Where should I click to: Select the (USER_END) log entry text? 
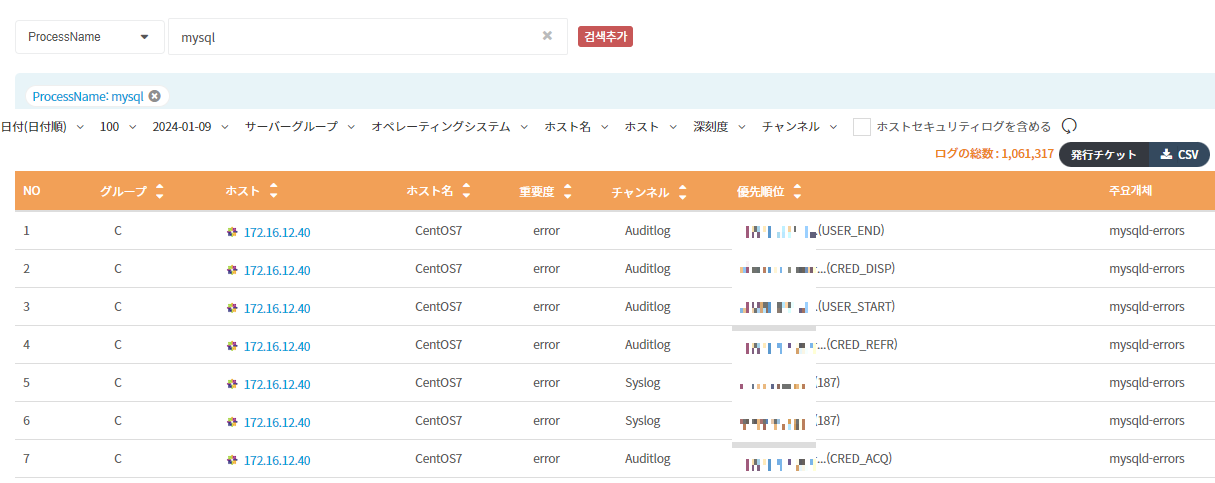tap(852, 230)
